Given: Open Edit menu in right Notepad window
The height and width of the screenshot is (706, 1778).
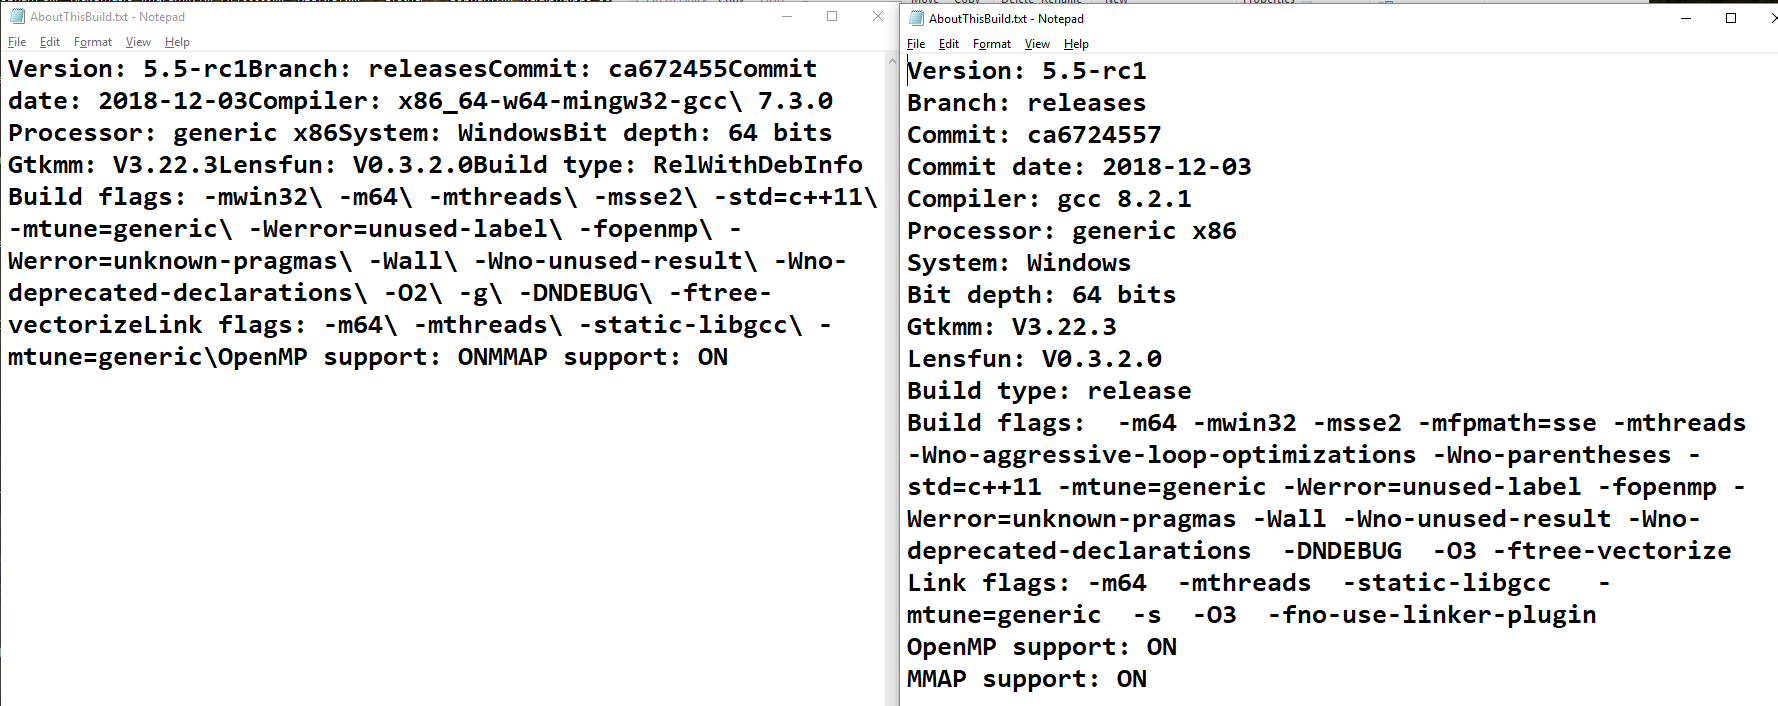Looking at the screenshot, I should click(x=949, y=44).
